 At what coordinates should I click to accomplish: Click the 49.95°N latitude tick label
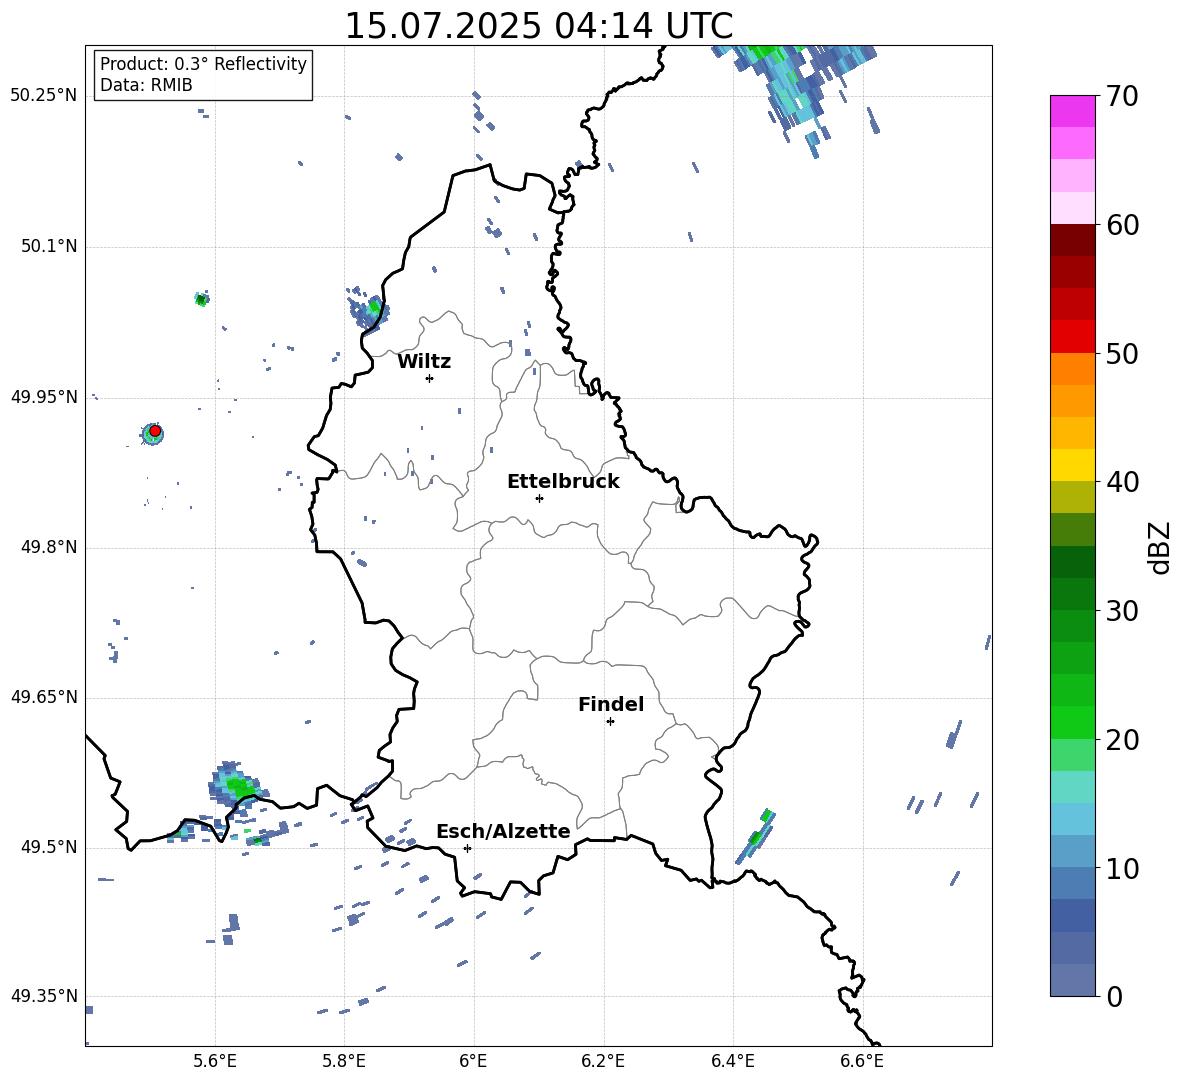[x=44, y=397]
